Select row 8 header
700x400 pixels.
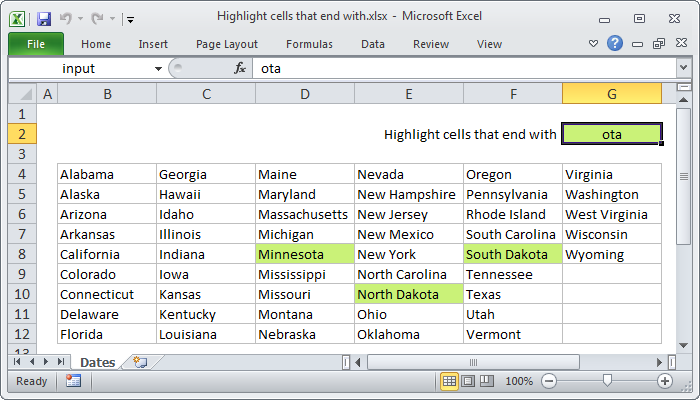(22, 254)
